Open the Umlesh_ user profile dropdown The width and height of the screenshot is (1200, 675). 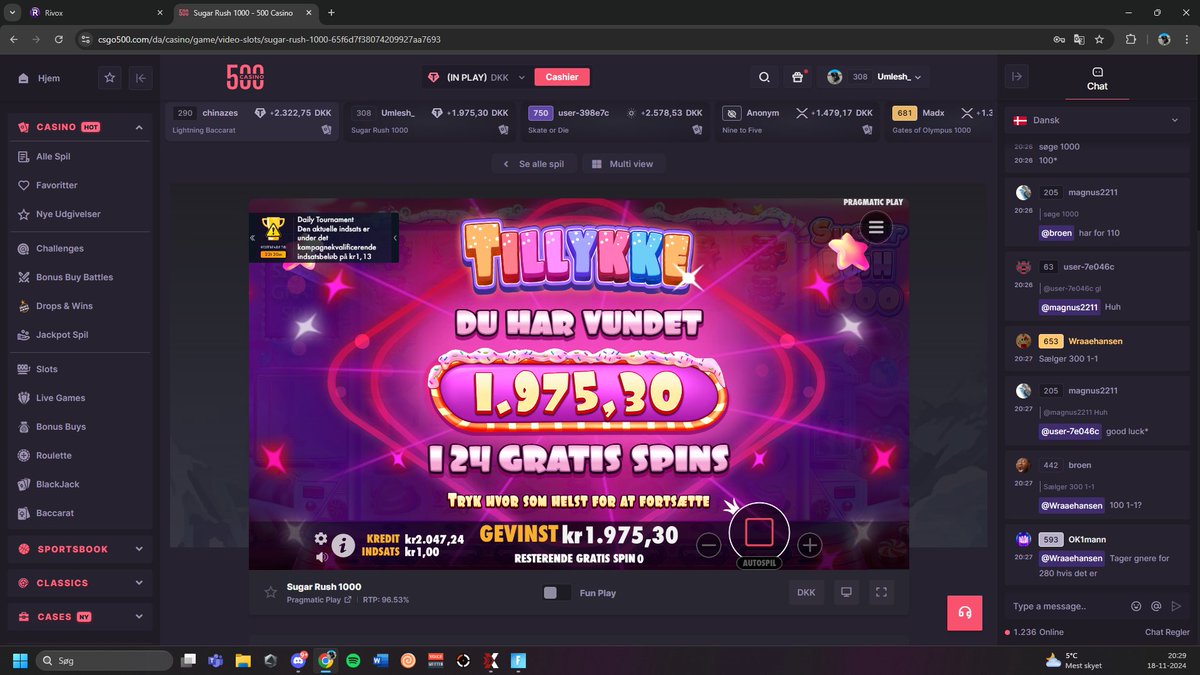pyautogui.click(x=874, y=77)
